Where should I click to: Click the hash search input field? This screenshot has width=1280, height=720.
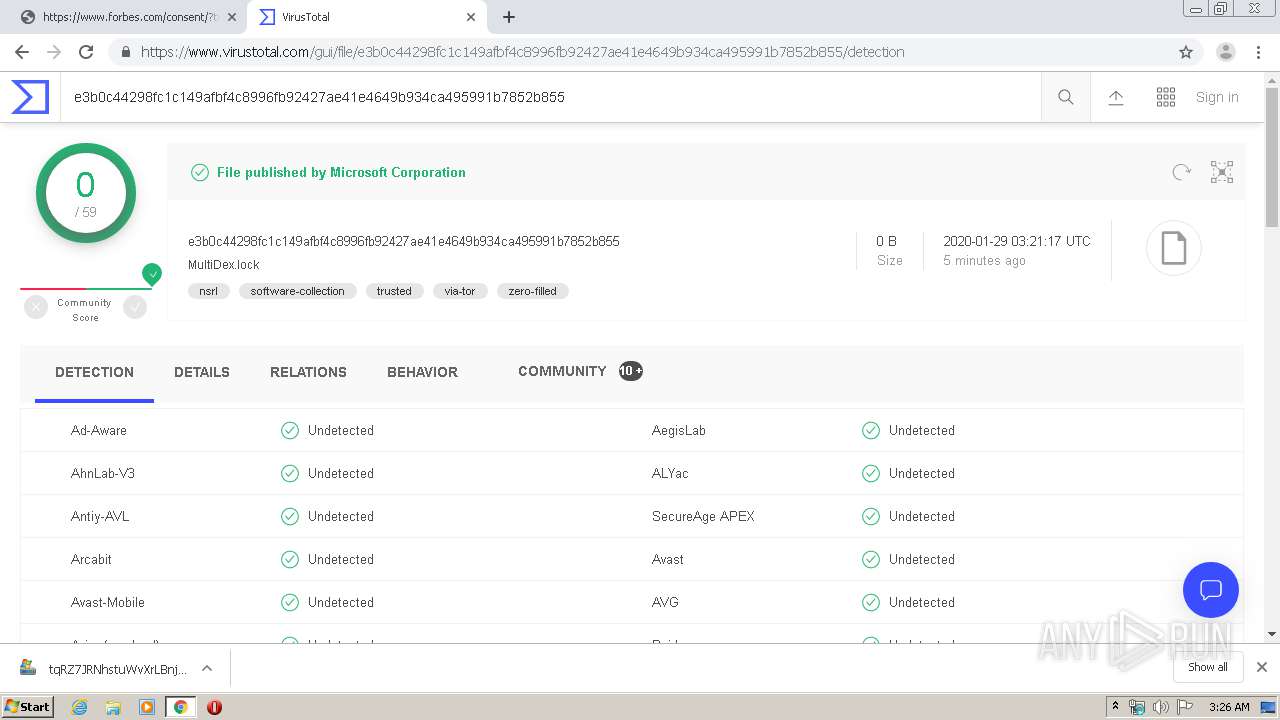pos(551,97)
